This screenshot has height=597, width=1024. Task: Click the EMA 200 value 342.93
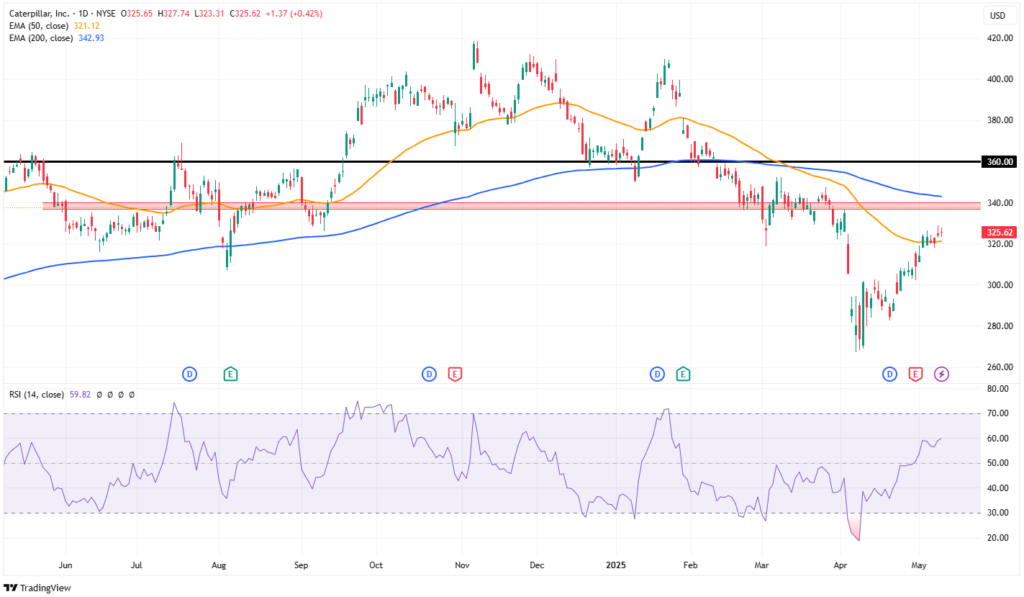pyautogui.click(x=91, y=39)
